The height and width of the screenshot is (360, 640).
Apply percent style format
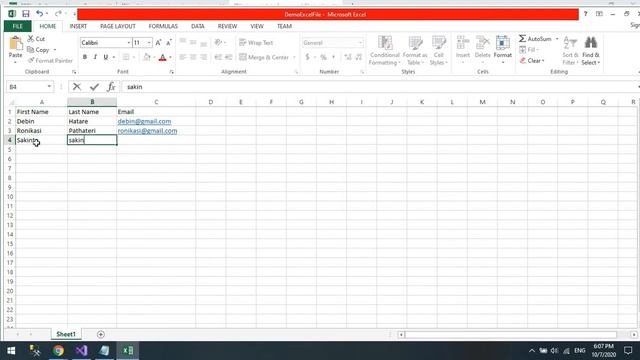[323, 57]
